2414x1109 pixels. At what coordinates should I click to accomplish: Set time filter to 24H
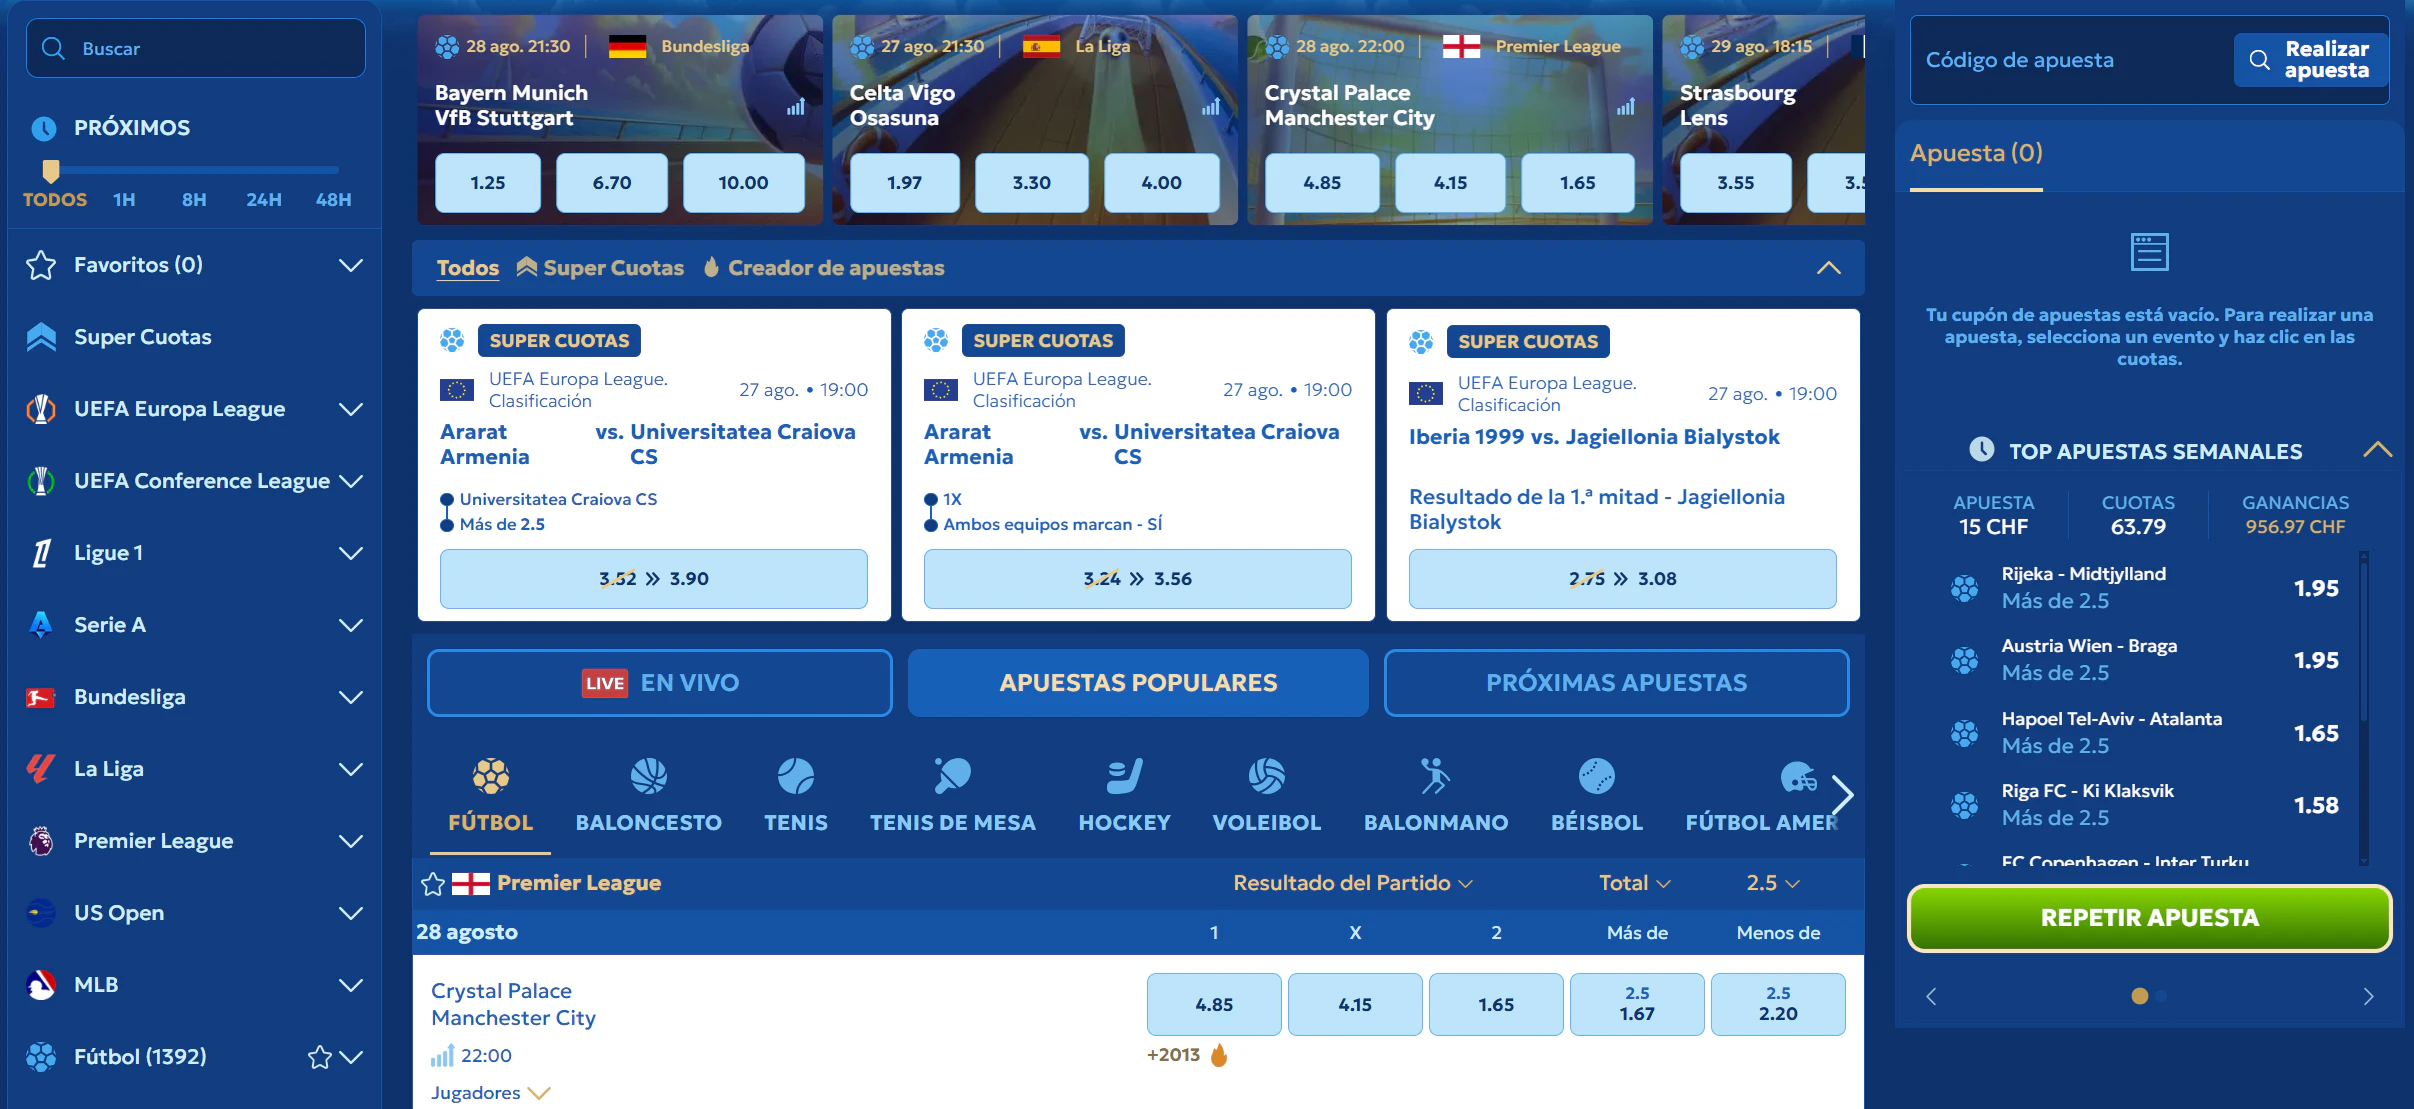(x=264, y=200)
